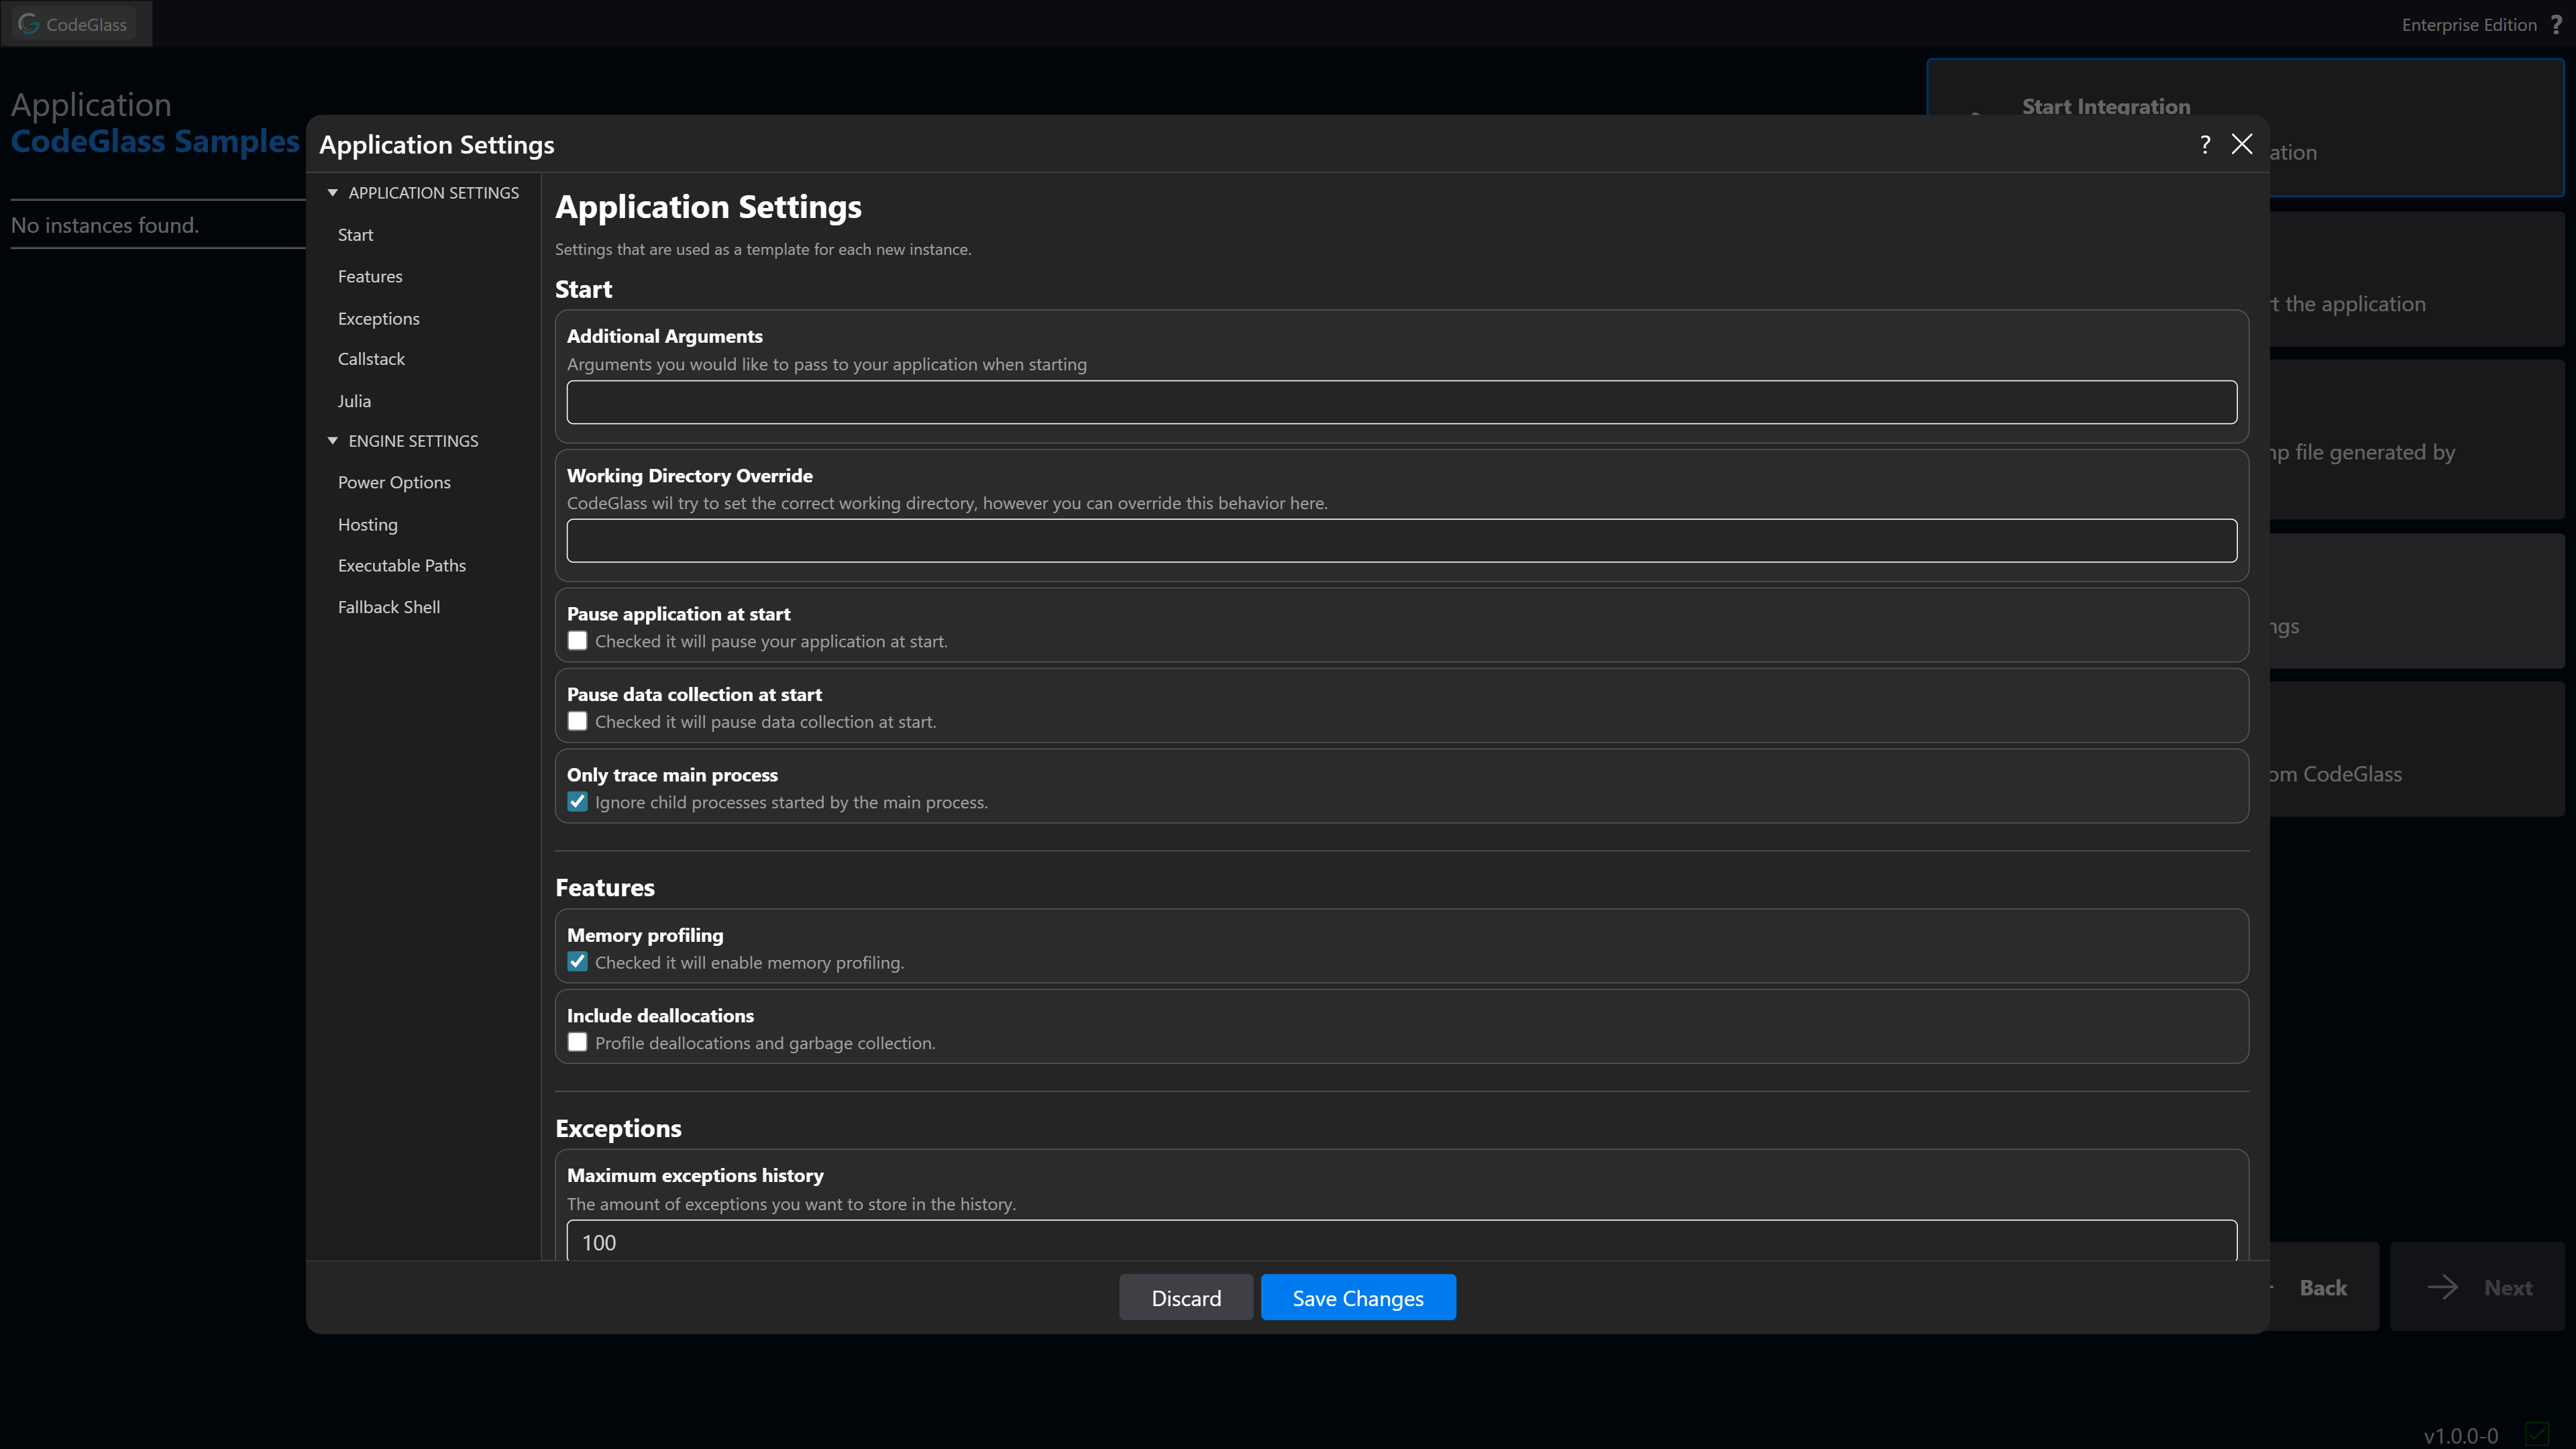2576x1449 pixels.
Task: Go to the Julia settings section
Action: click(354, 400)
